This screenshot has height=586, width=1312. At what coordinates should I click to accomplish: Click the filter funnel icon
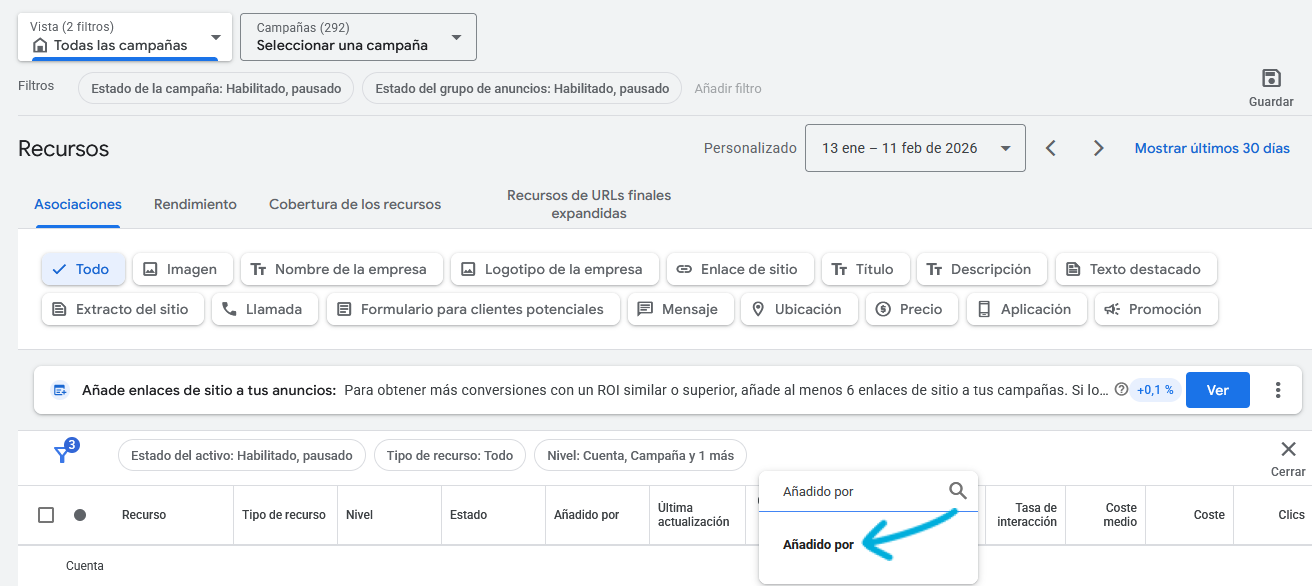[63, 454]
